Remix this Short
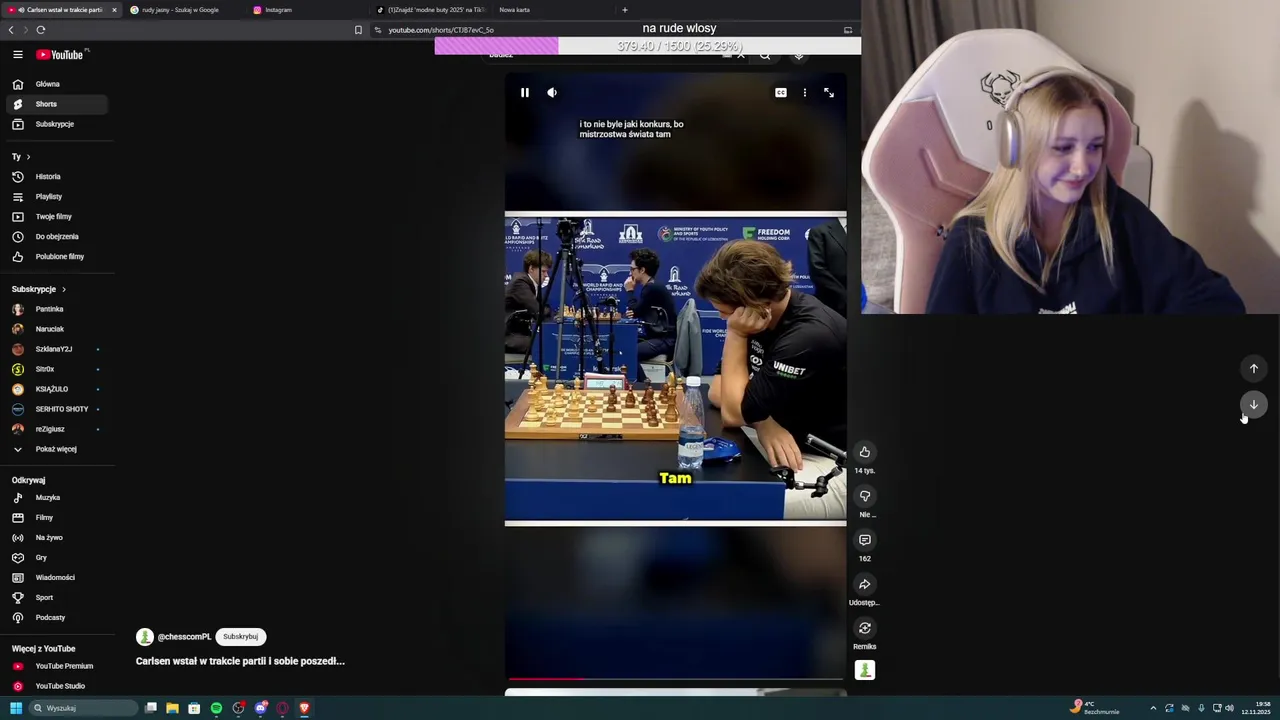Image resolution: width=1280 pixels, height=720 pixels. point(865,628)
